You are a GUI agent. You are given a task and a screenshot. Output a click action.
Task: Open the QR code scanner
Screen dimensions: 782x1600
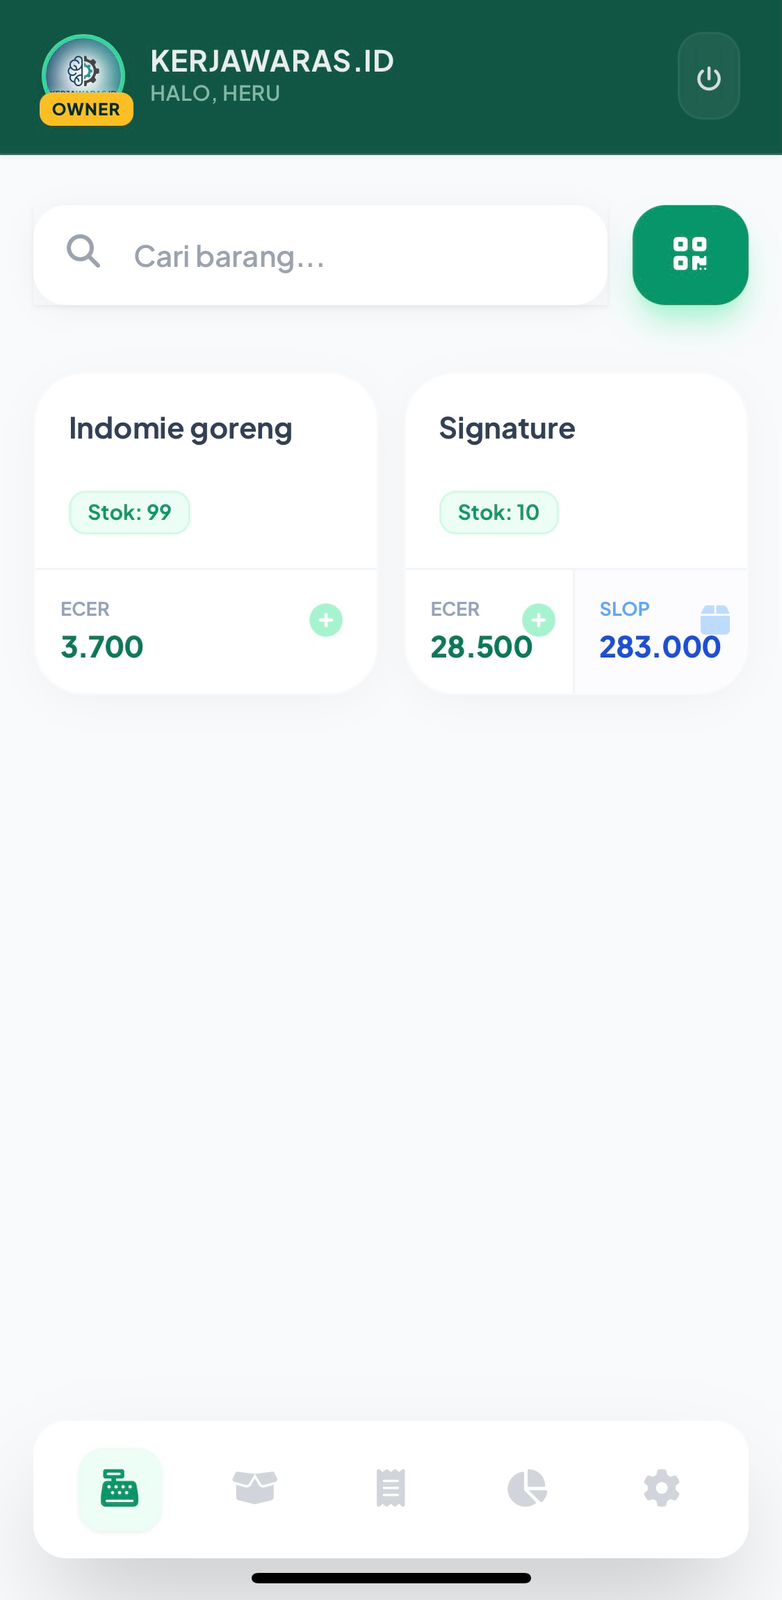[690, 255]
